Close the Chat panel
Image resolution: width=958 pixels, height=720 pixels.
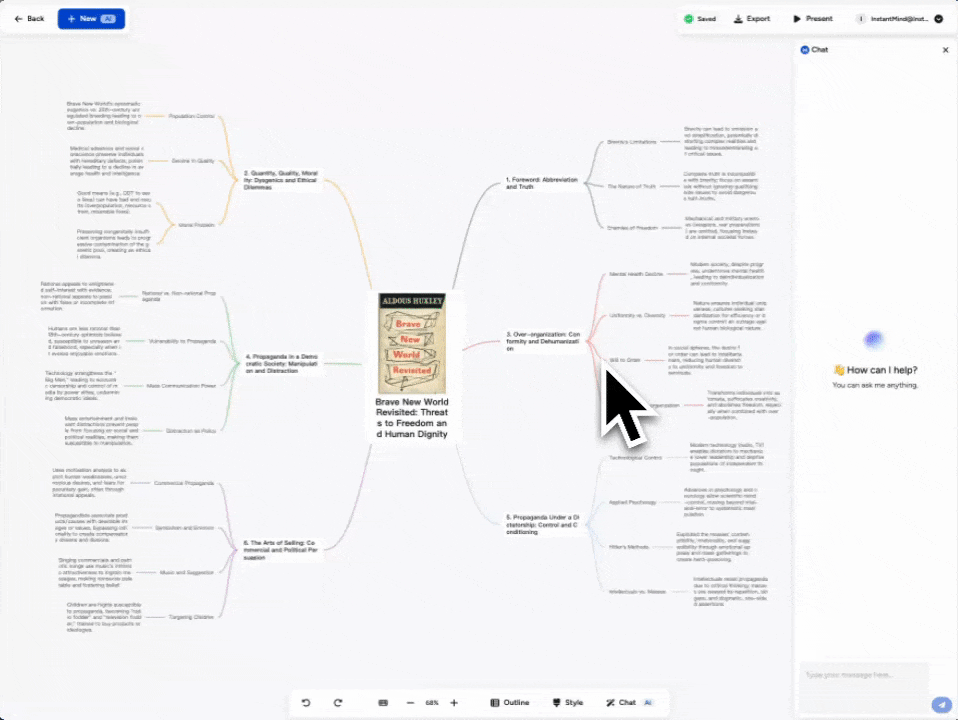coord(945,50)
